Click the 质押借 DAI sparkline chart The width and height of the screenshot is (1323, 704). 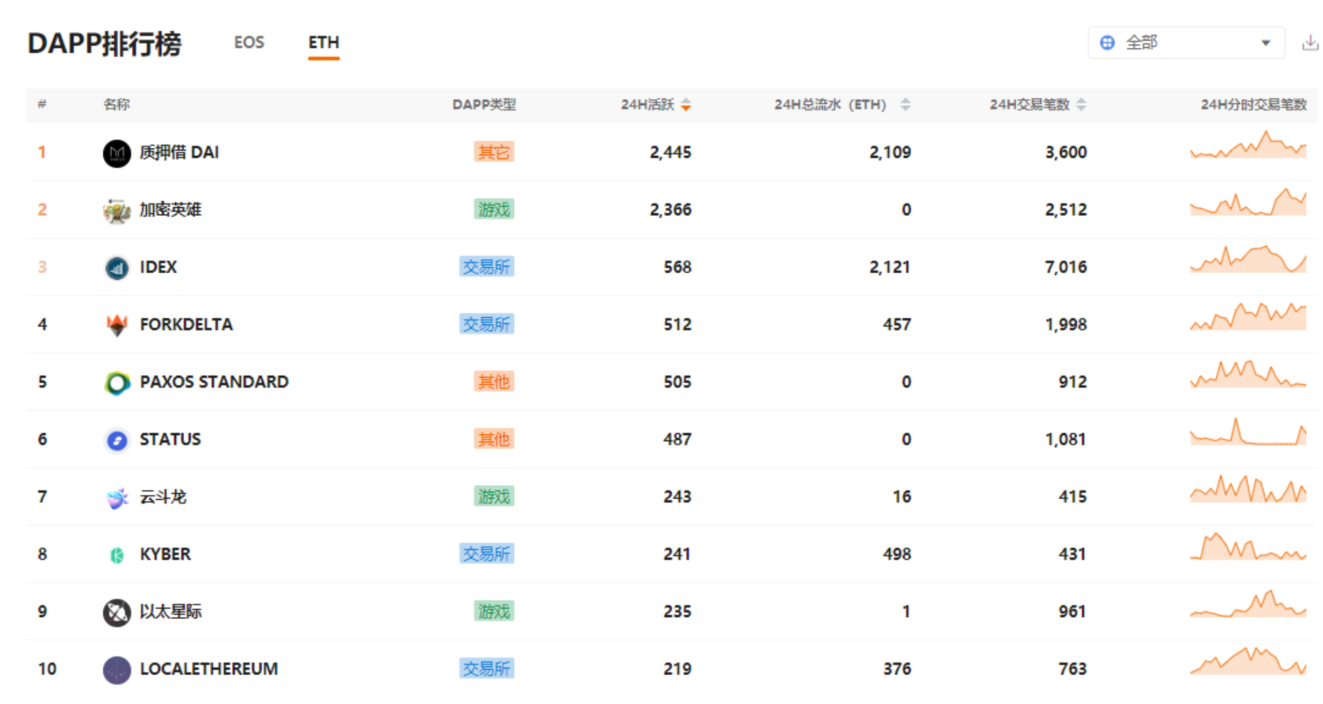point(1248,145)
